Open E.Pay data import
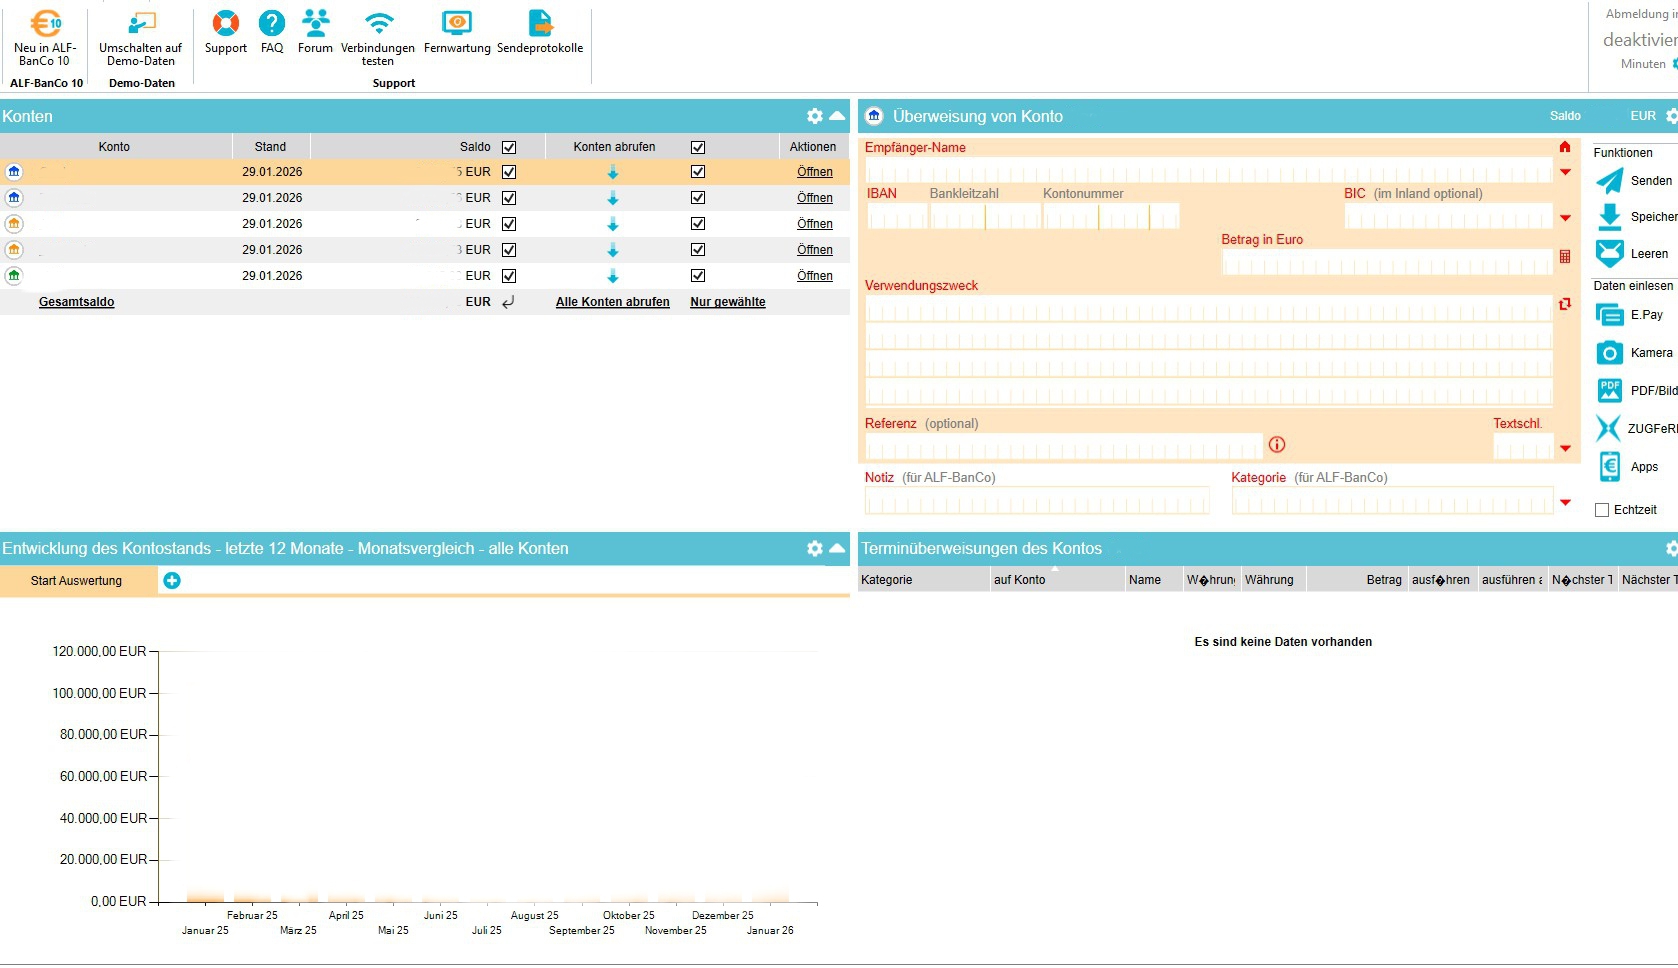 pyautogui.click(x=1609, y=315)
